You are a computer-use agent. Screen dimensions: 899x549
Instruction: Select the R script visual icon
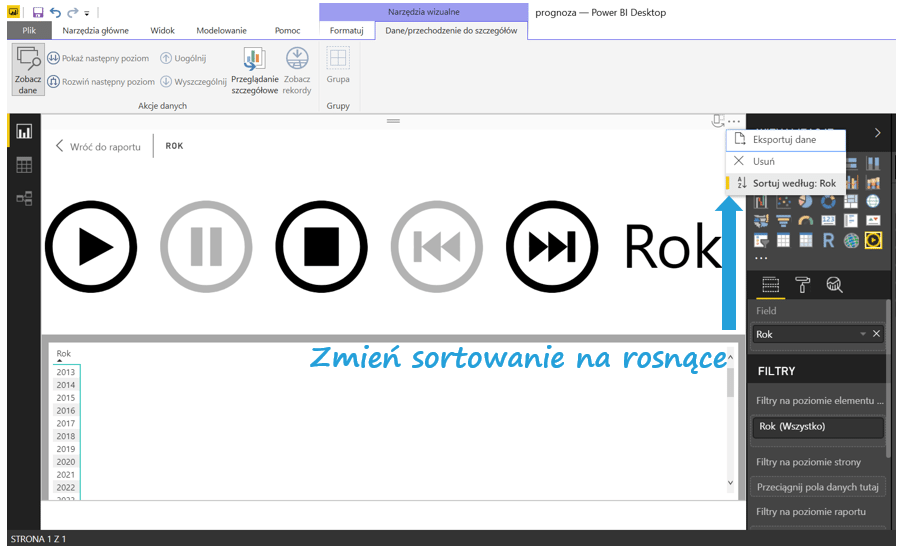tap(829, 240)
